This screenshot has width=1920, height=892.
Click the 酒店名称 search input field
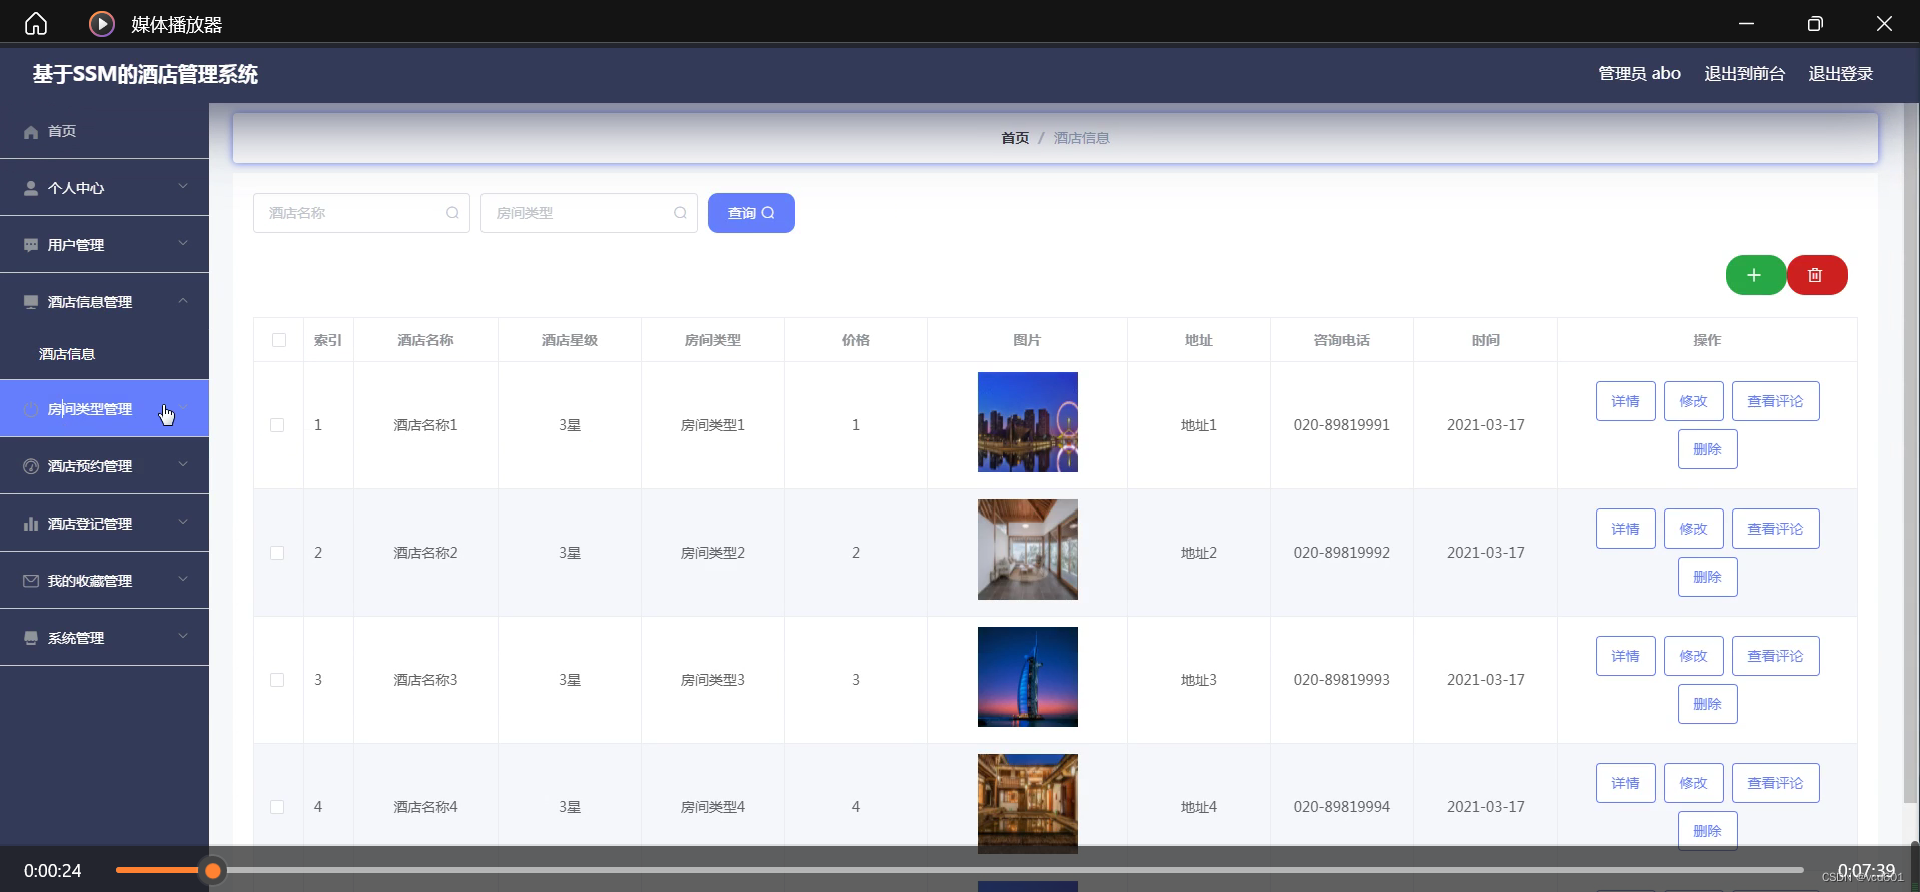tap(361, 213)
